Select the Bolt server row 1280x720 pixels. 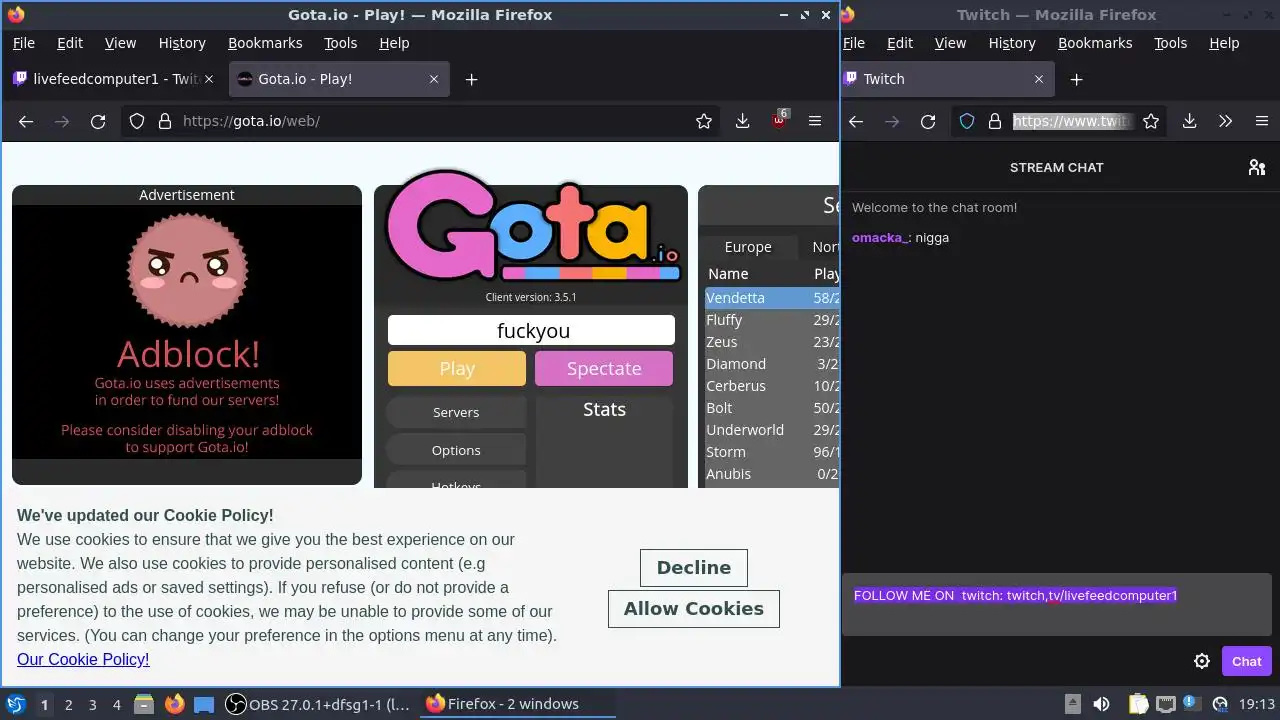(772, 408)
